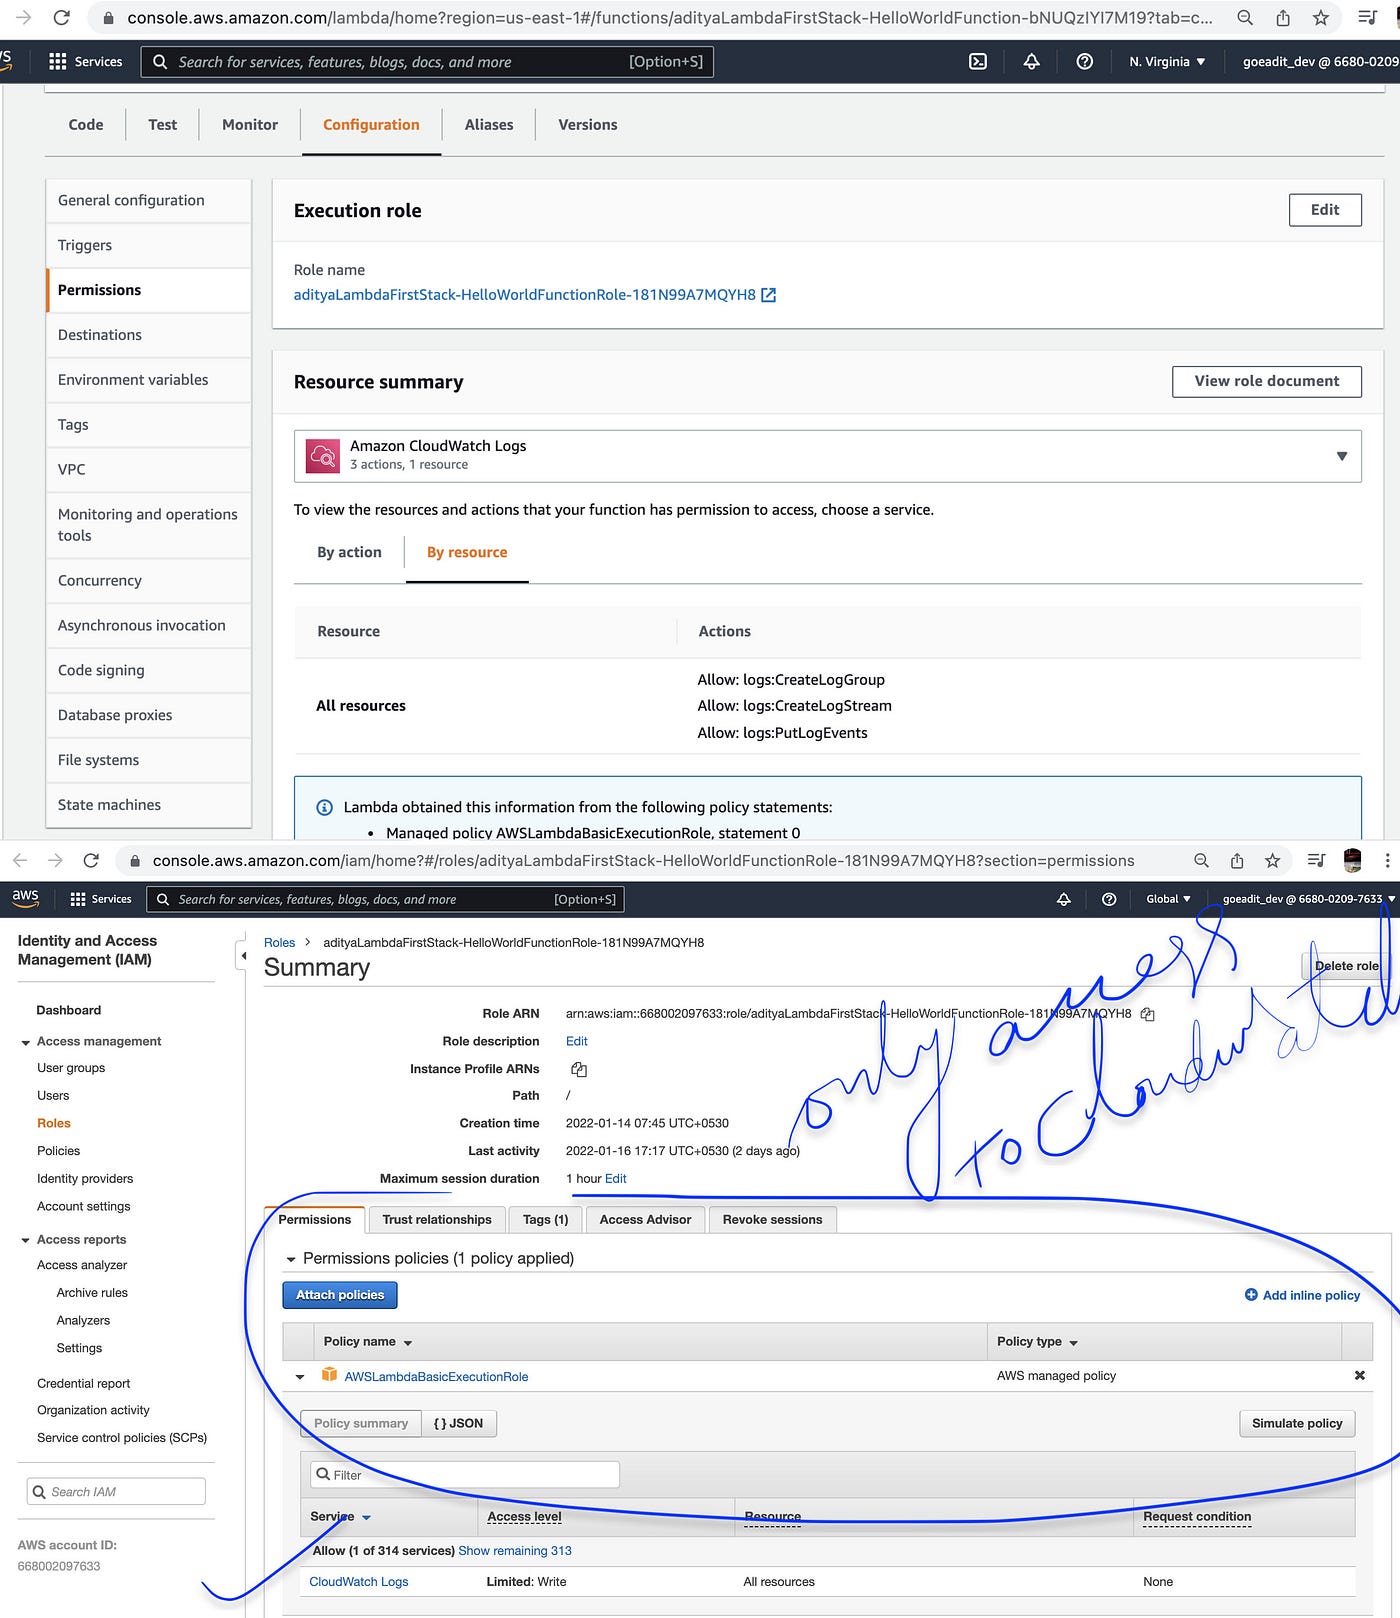The image size is (1400, 1618).
Task: Click AWS logo in IAM console
Action: point(25,898)
